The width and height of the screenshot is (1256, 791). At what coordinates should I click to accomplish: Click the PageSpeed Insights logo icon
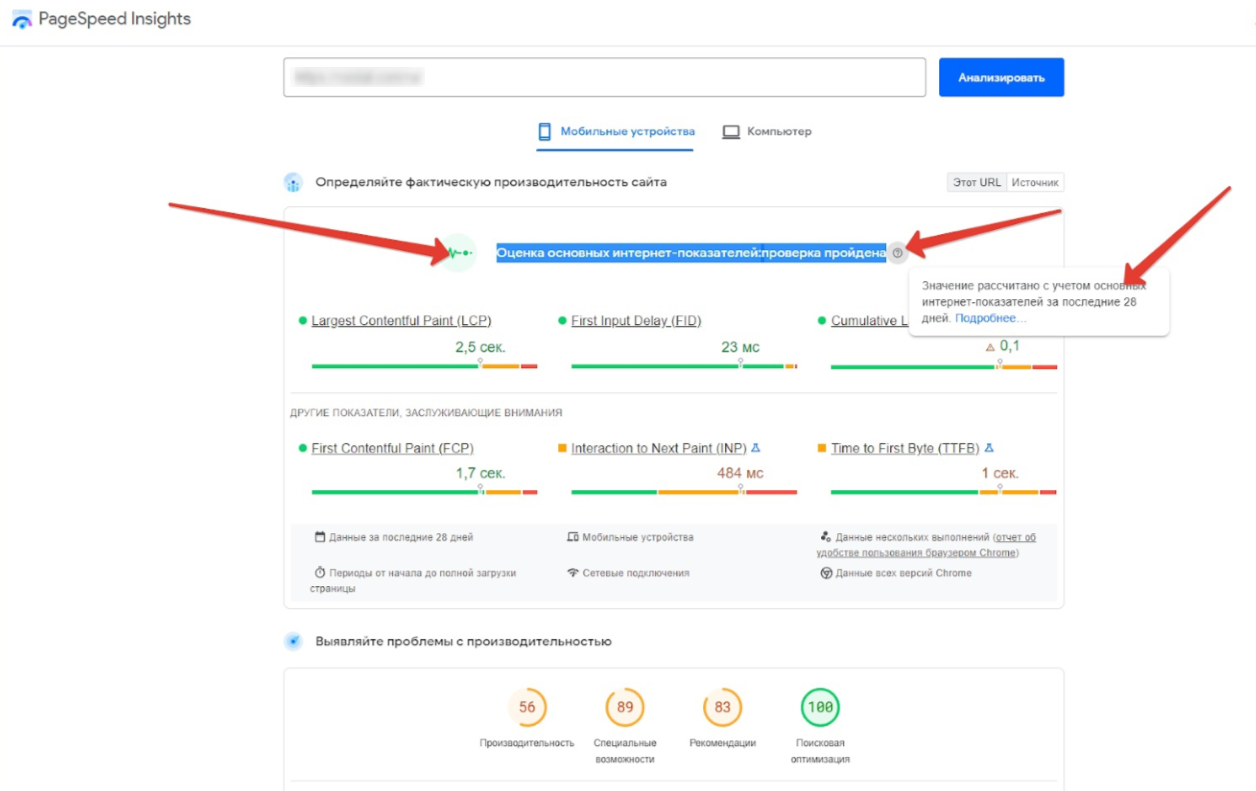22,20
